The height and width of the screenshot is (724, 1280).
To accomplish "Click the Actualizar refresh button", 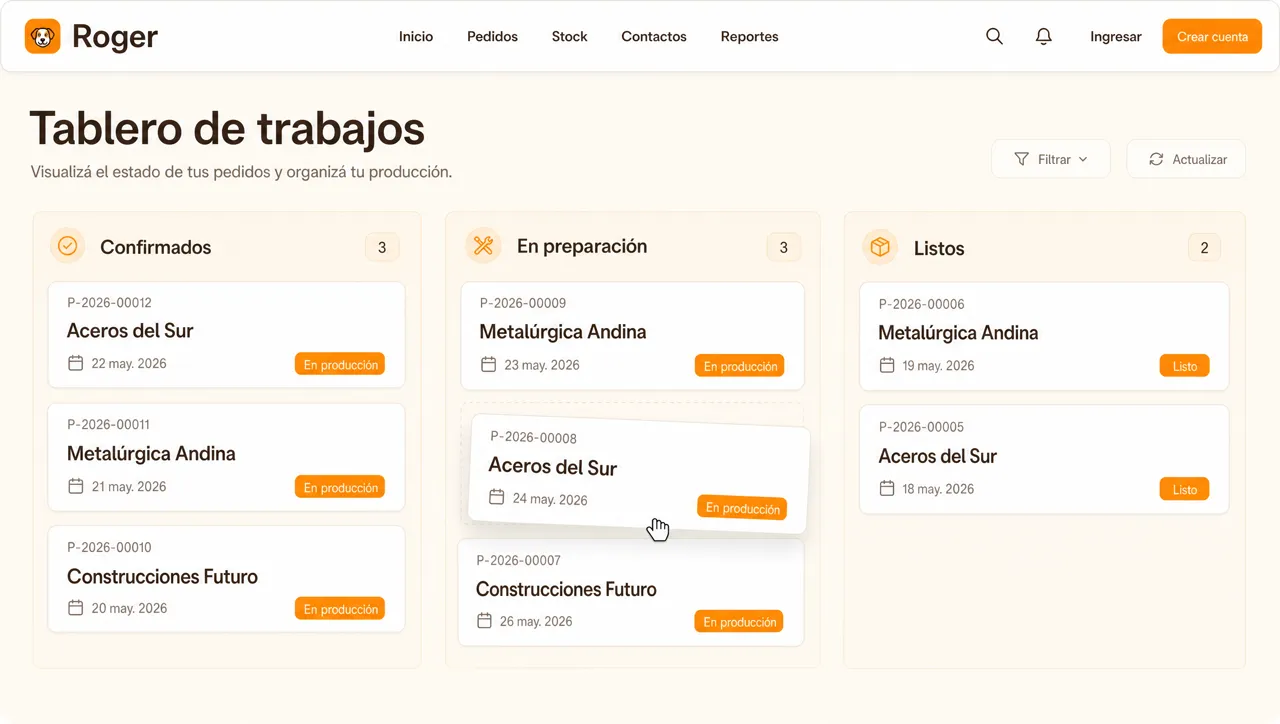I will [1186, 159].
